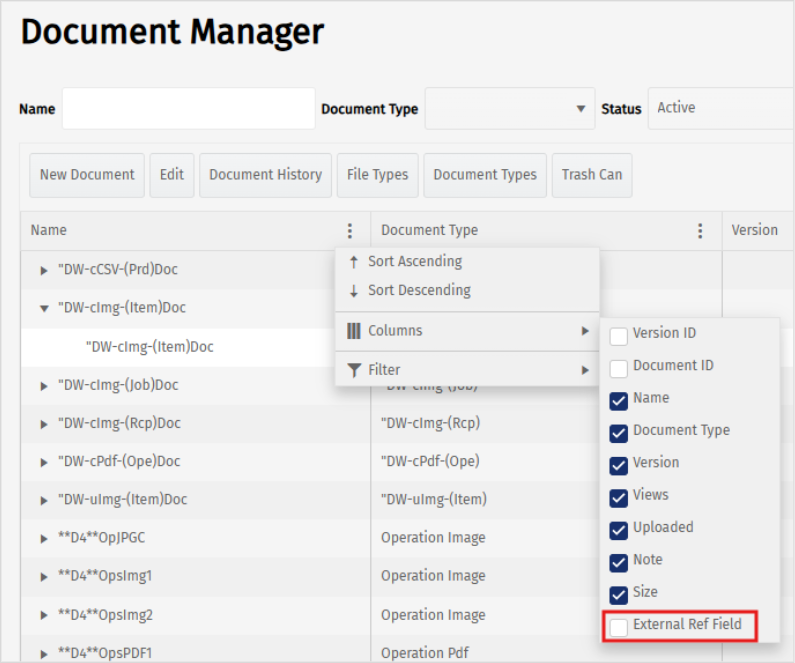
Task: Click the Sort Ascending arrow icon
Action: pos(354,262)
